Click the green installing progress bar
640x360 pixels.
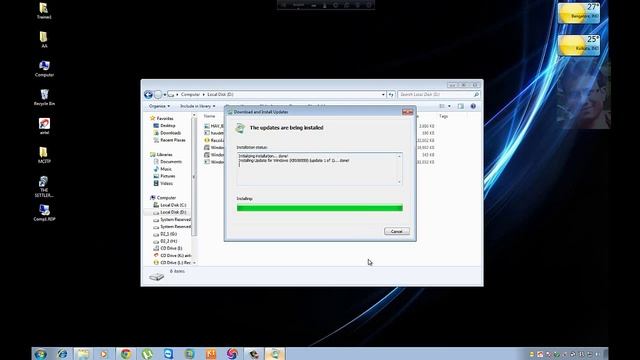(320, 208)
